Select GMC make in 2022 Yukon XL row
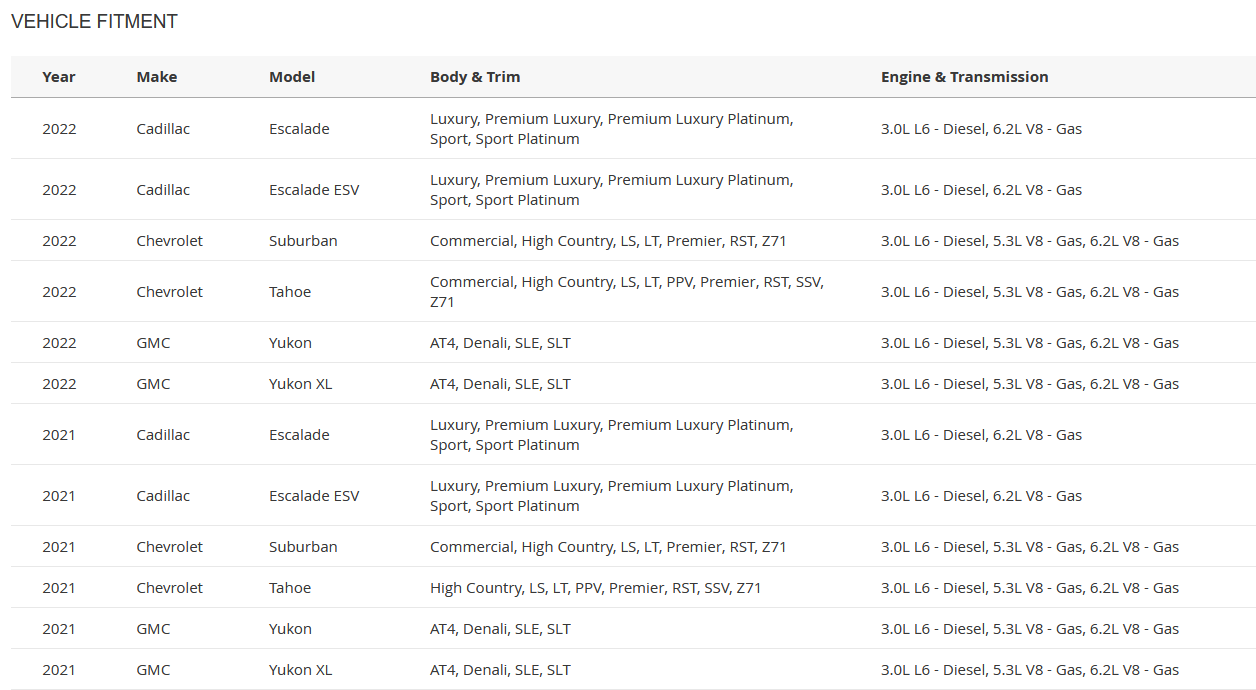The height and width of the screenshot is (690, 1256). click(x=154, y=384)
